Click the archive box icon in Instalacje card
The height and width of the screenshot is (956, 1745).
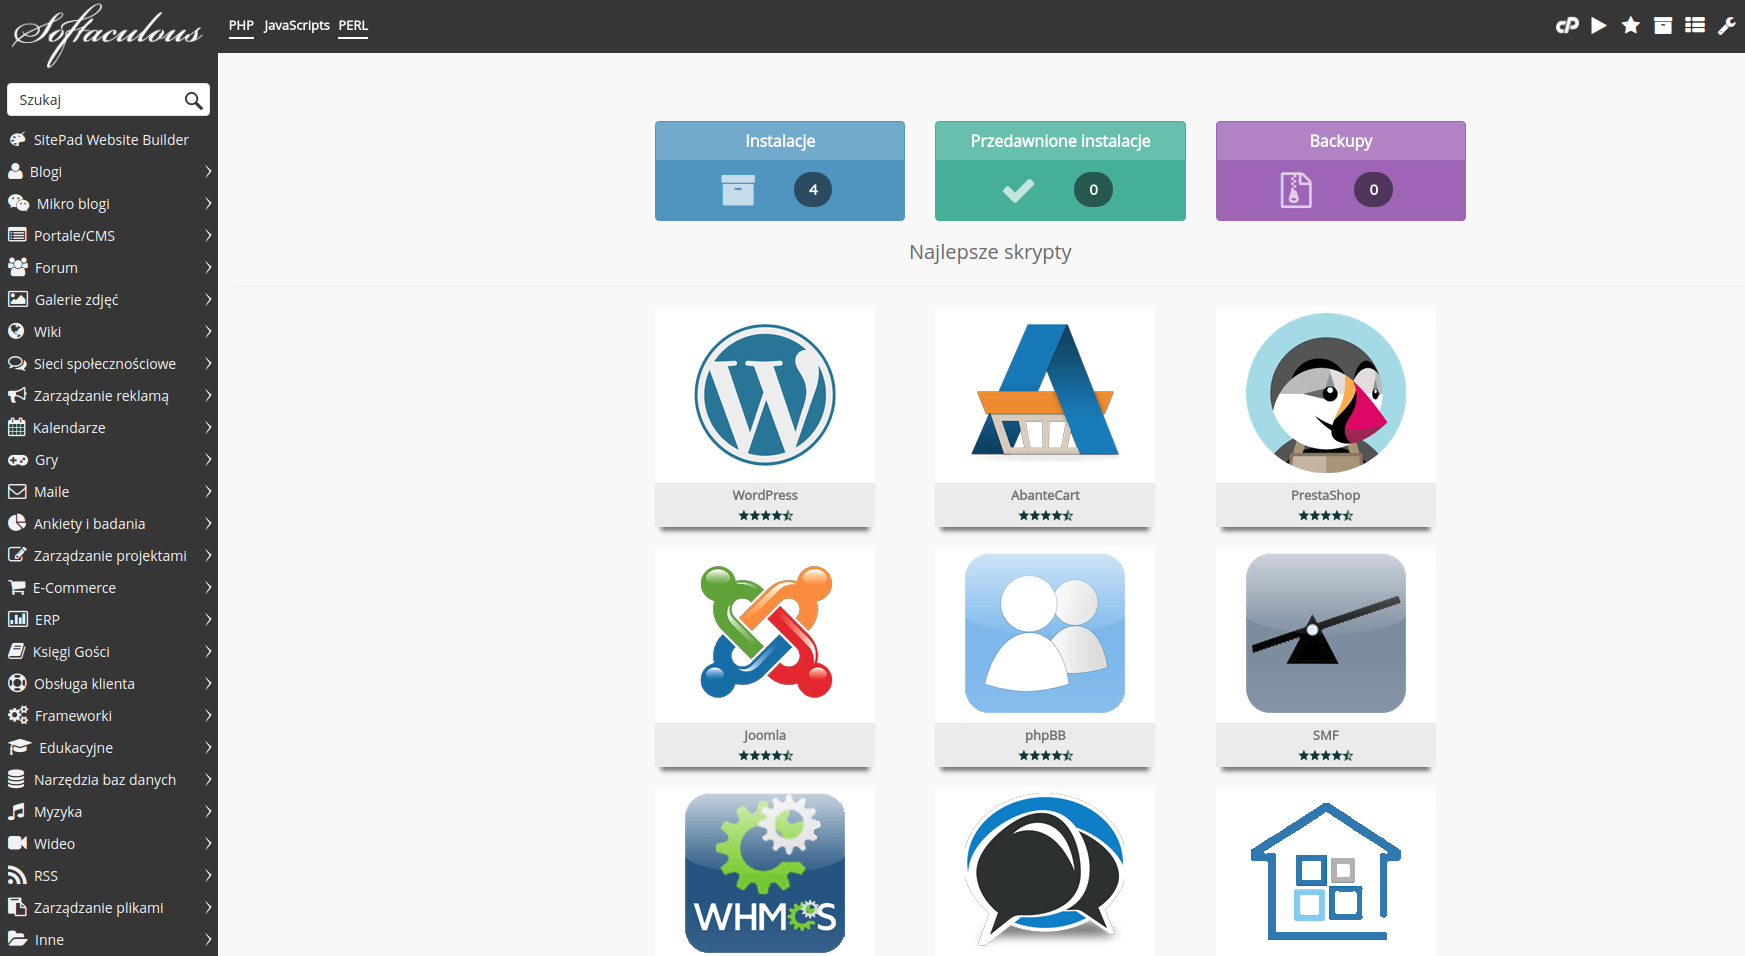[738, 190]
